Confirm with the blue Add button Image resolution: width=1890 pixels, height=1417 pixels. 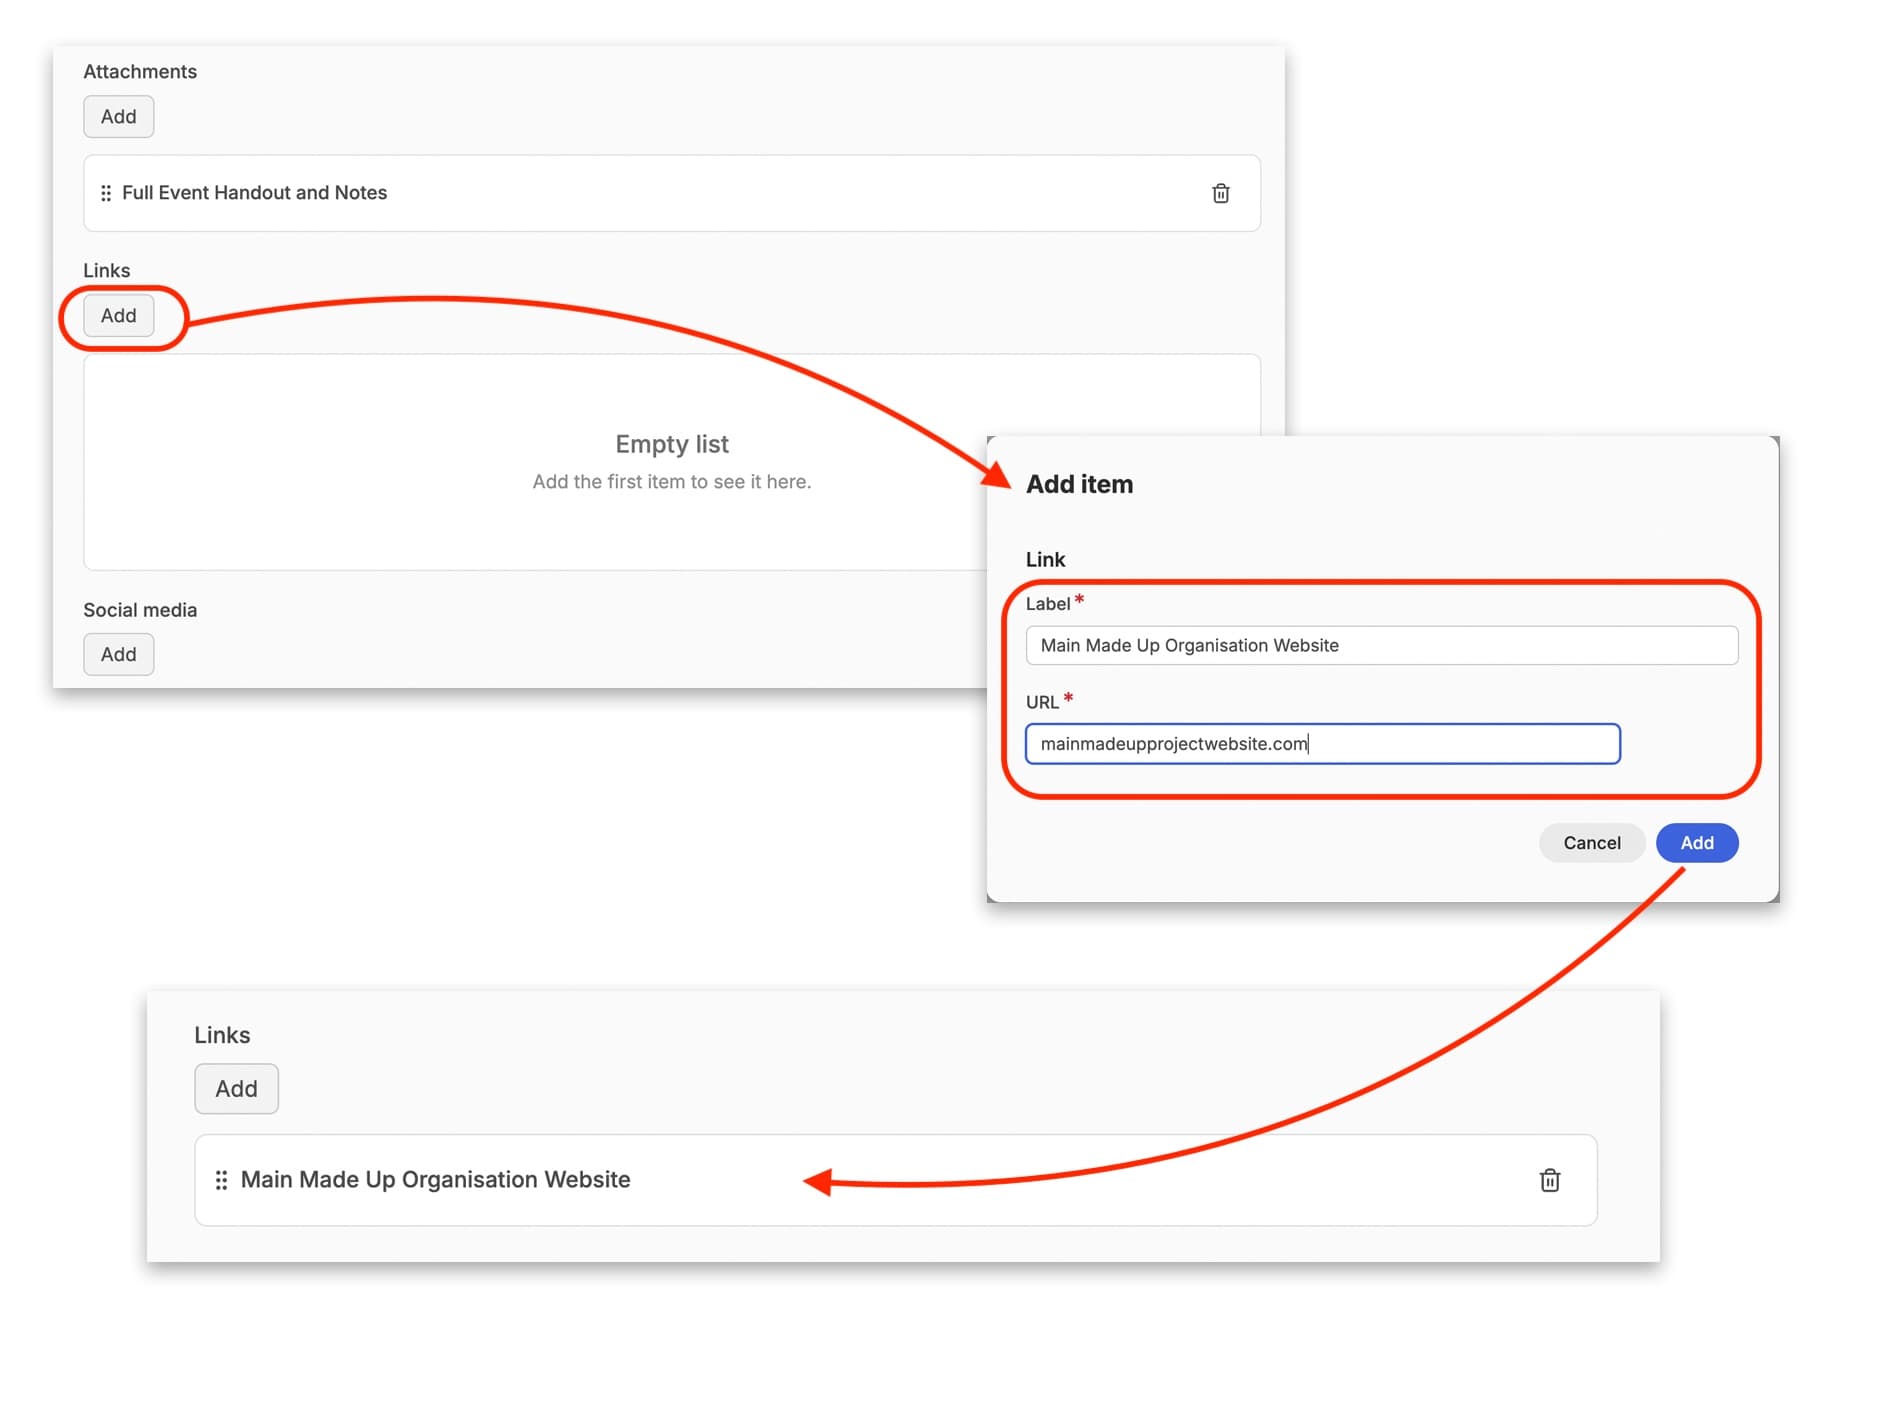click(x=1696, y=843)
